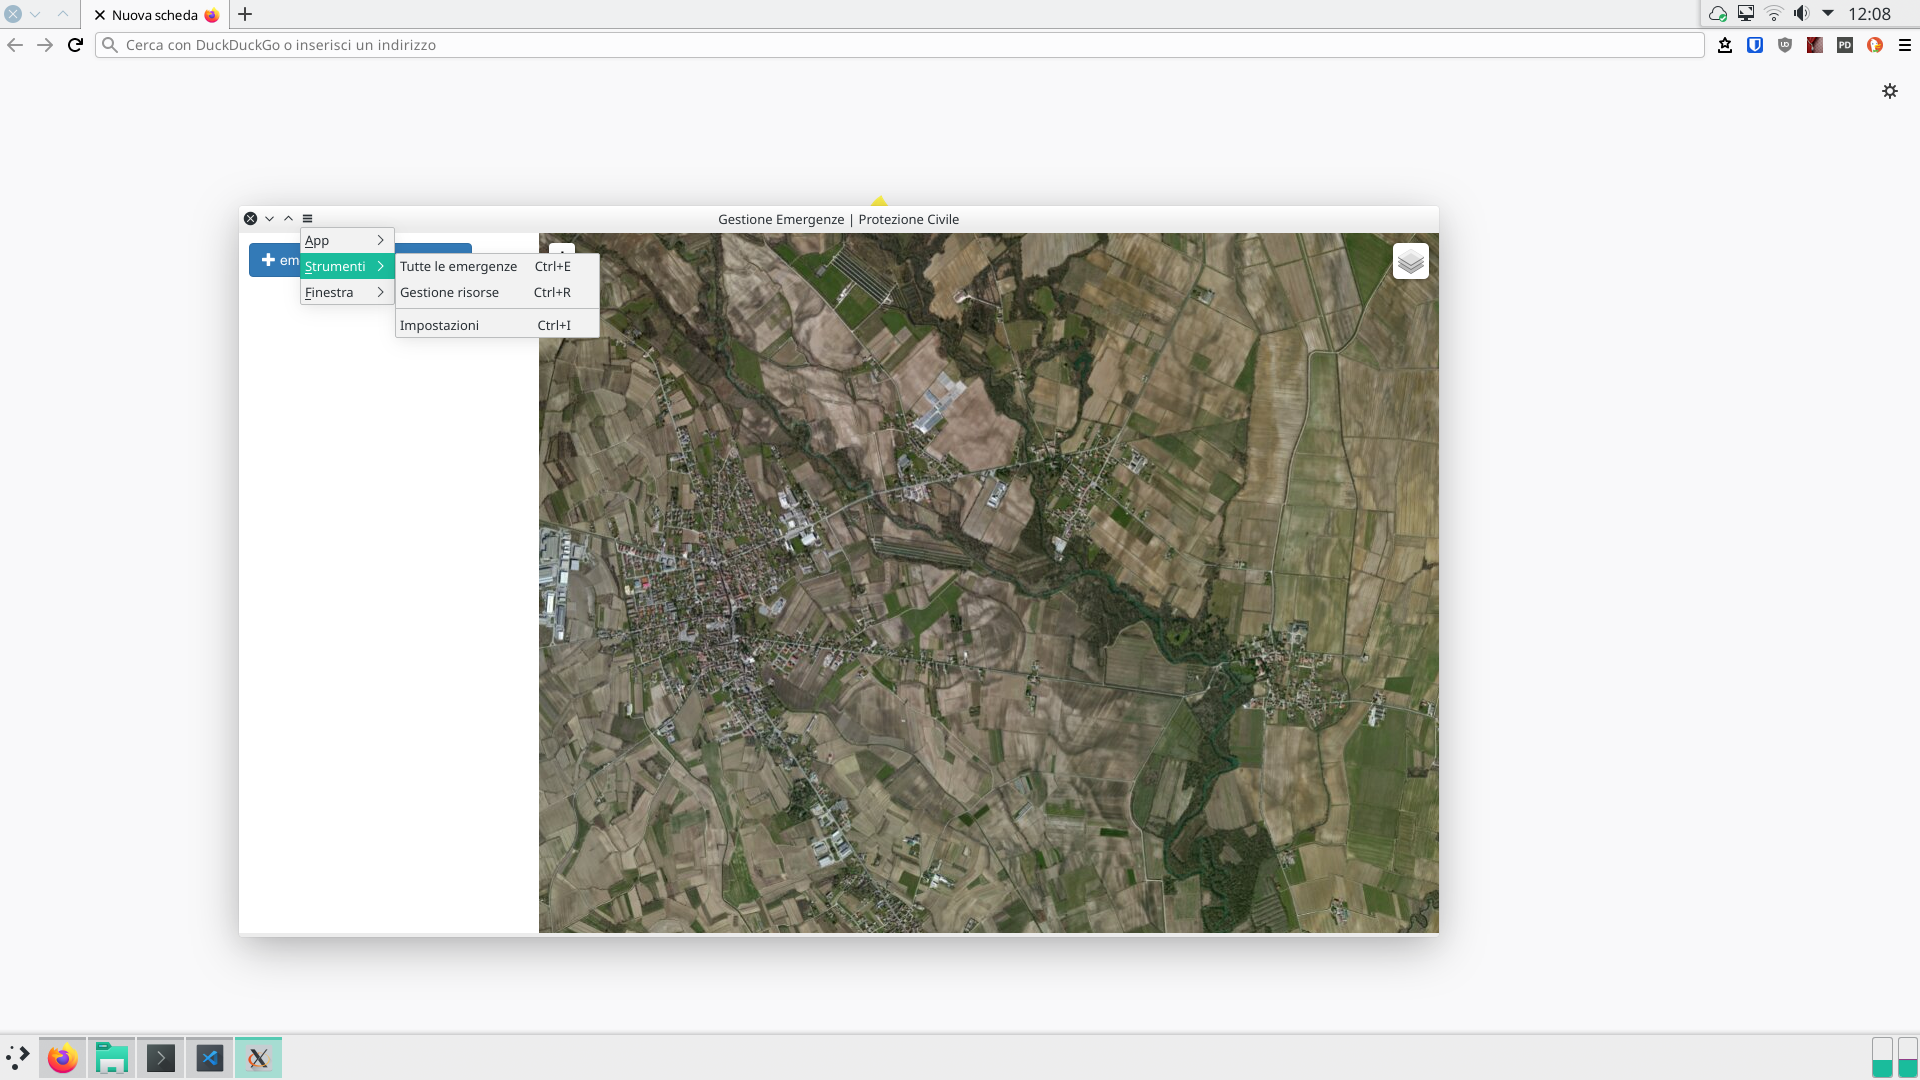1920x1080 pixels.
Task: Click the map zoom-in control
Action: click(x=562, y=248)
